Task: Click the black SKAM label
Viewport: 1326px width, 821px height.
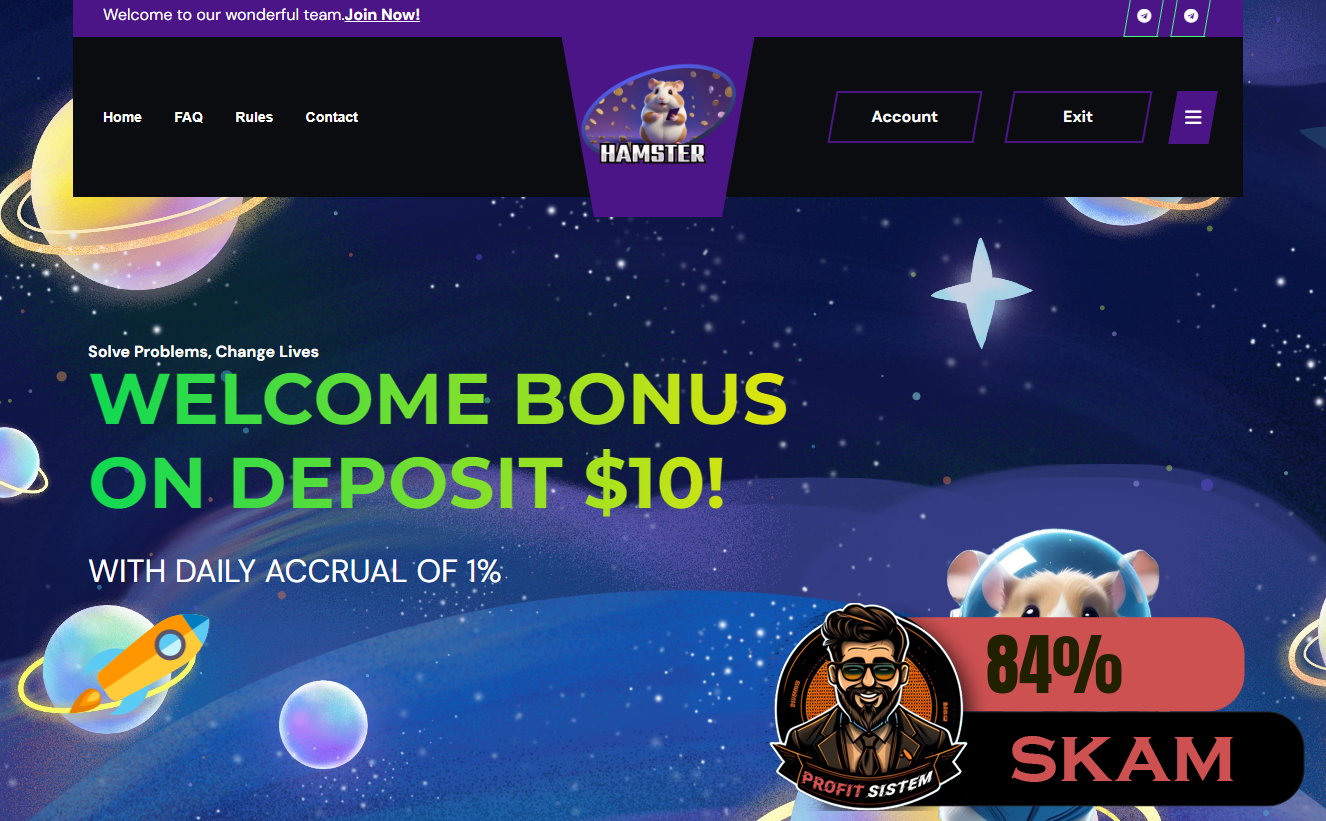Action: (x=1120, y=759)
